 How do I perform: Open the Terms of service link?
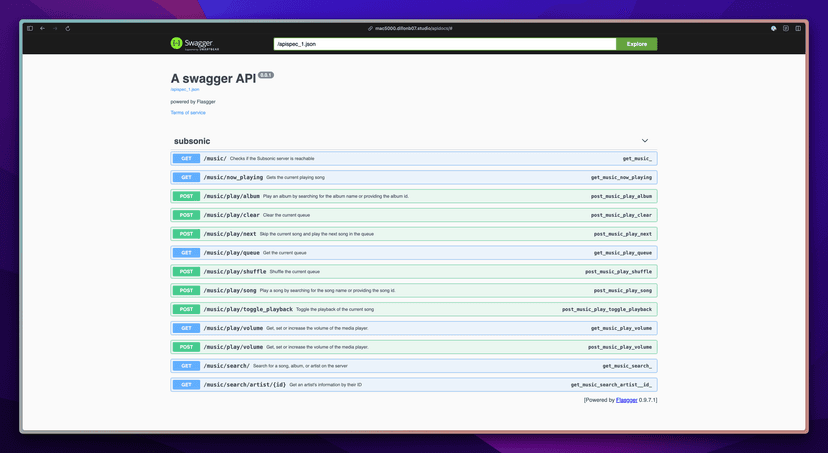tap(188, 113)
